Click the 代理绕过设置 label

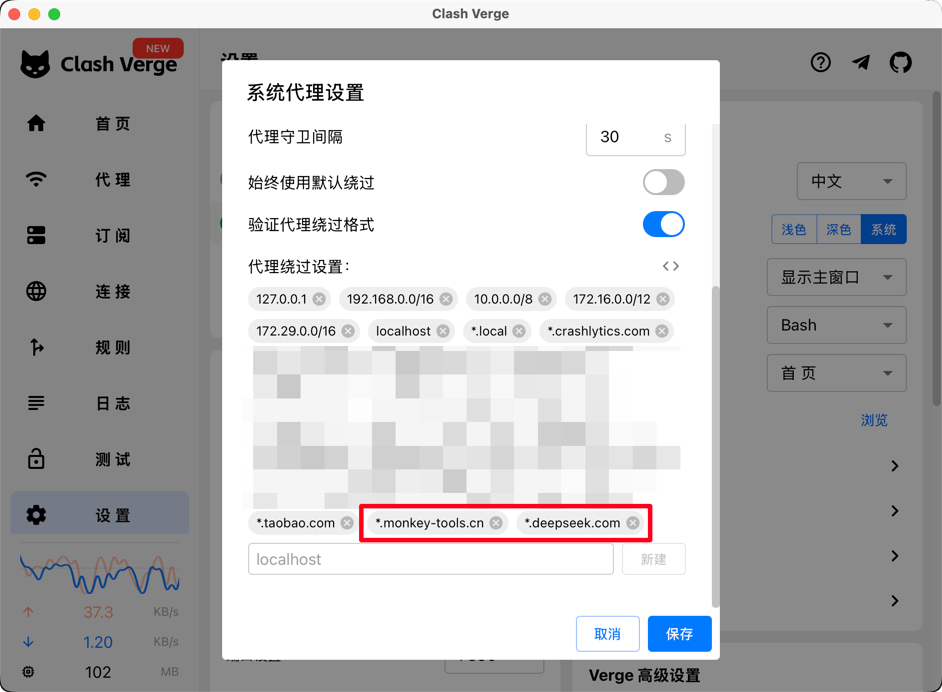[x=299, y=266]
